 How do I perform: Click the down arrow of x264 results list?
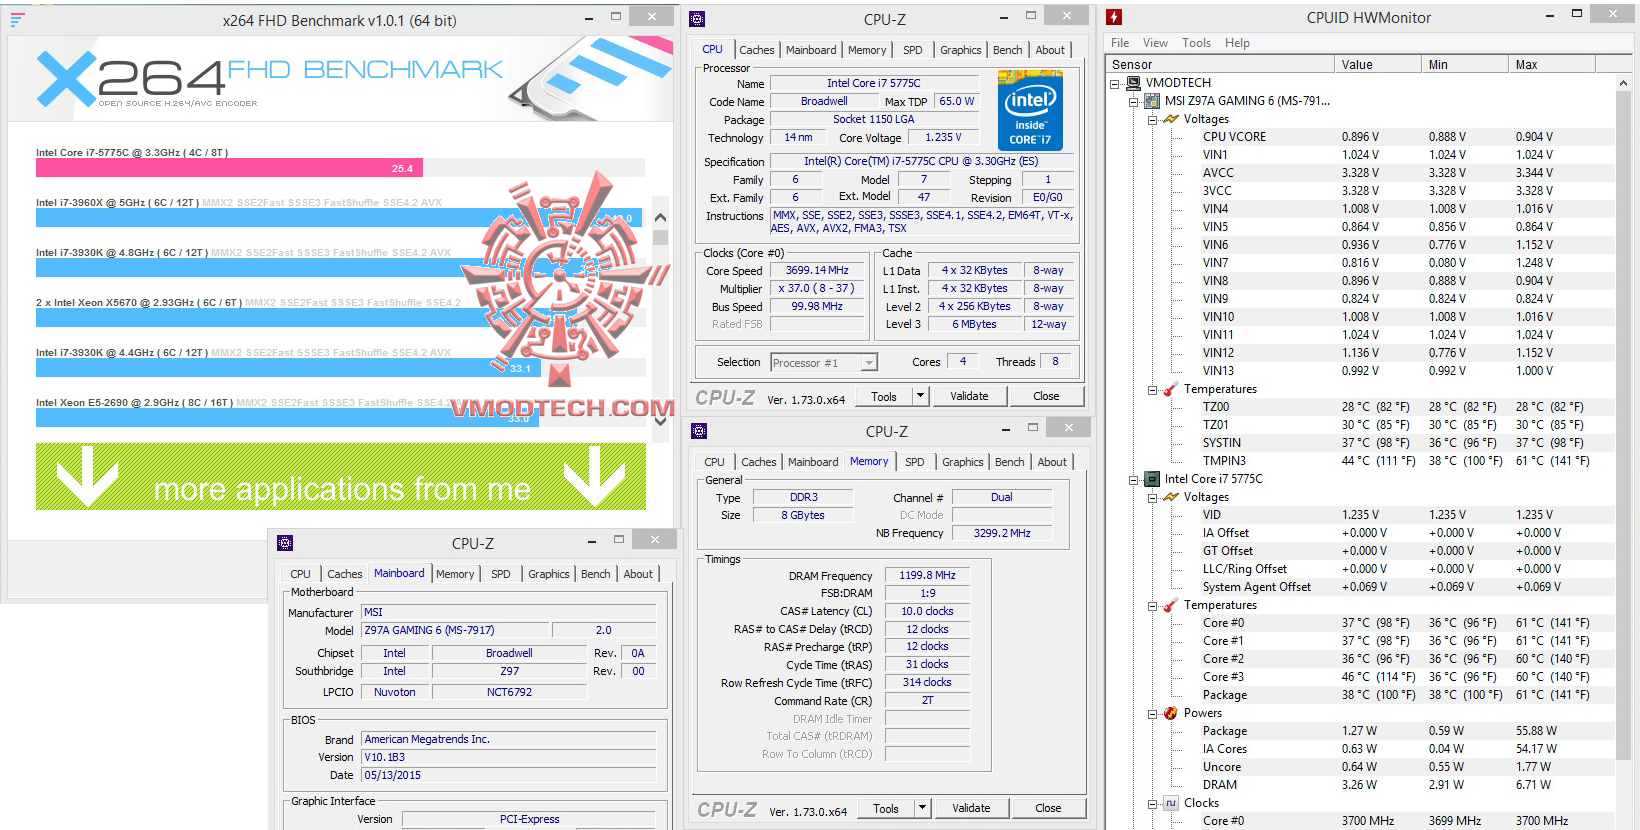[x=660, y=421]
